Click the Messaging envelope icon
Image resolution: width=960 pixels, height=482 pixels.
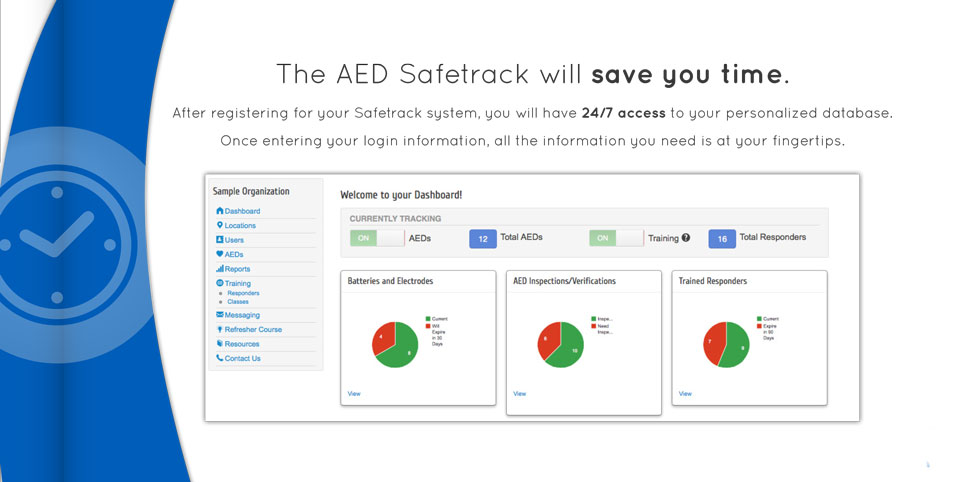pyautogui.click(x=220, y=315)
